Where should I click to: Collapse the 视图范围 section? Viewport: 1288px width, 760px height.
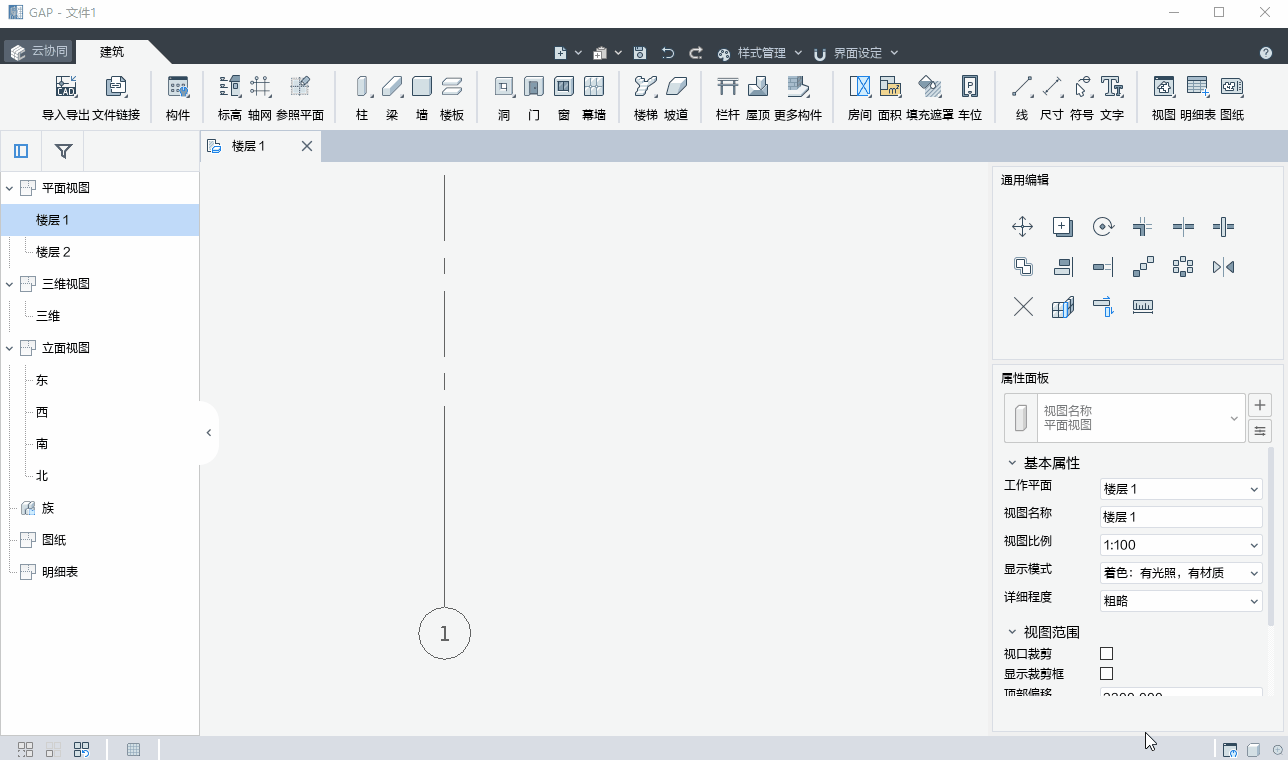point(1011,632)
